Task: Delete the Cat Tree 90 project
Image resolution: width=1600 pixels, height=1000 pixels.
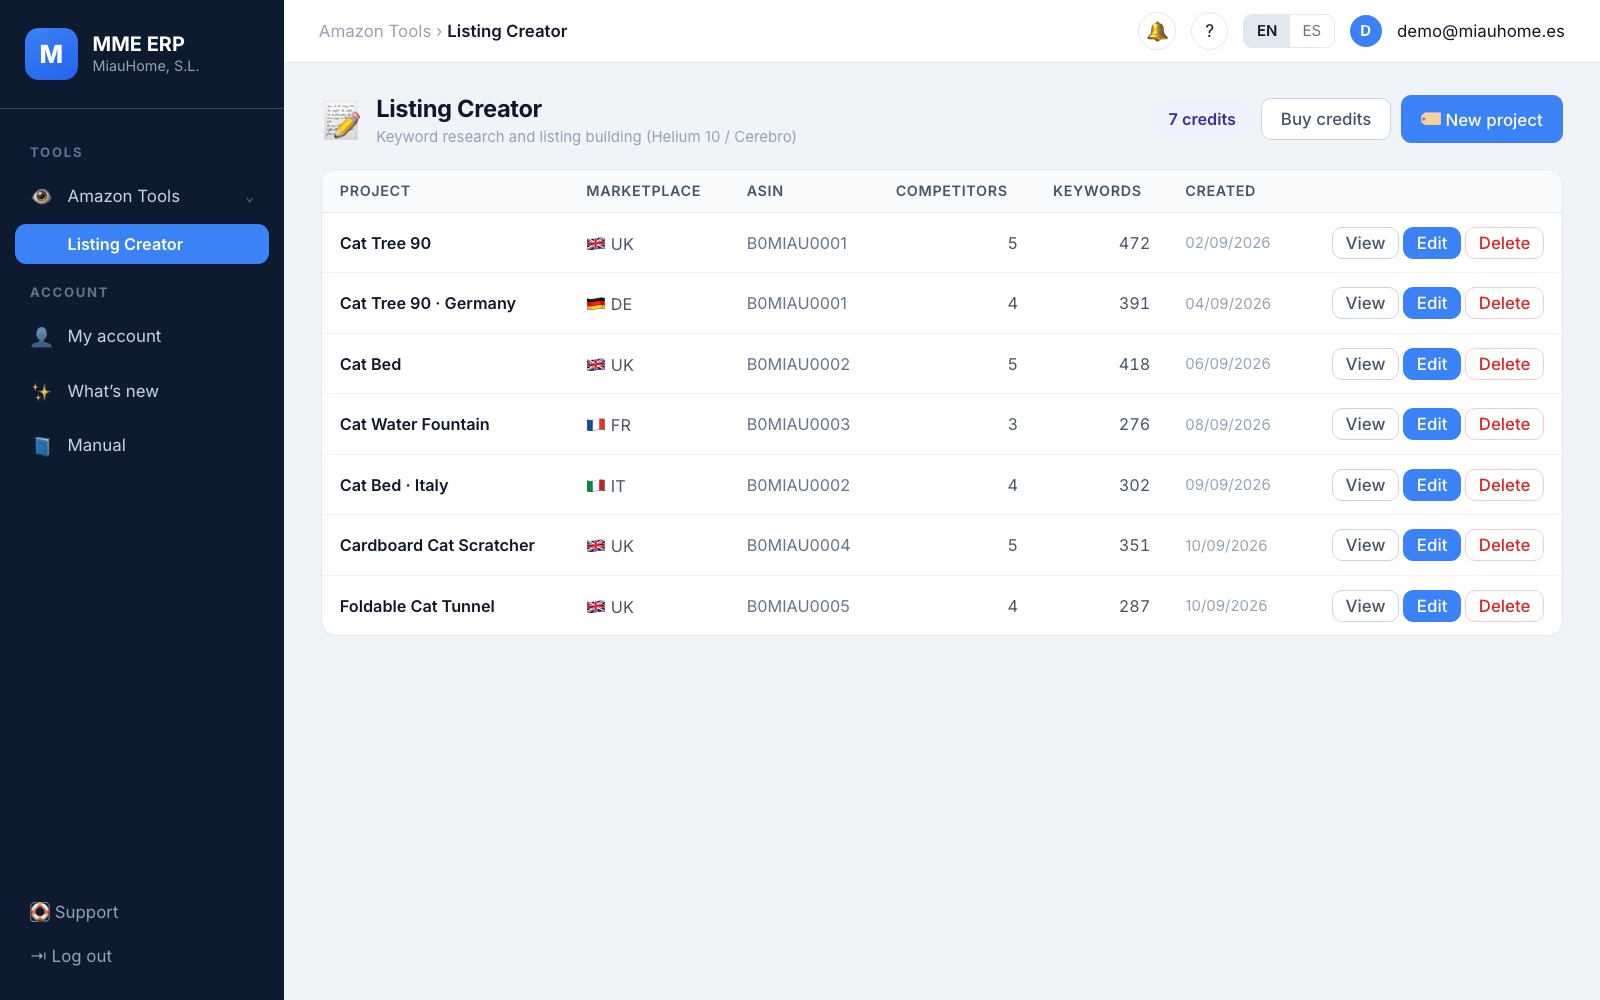Action: point(1504,243)
